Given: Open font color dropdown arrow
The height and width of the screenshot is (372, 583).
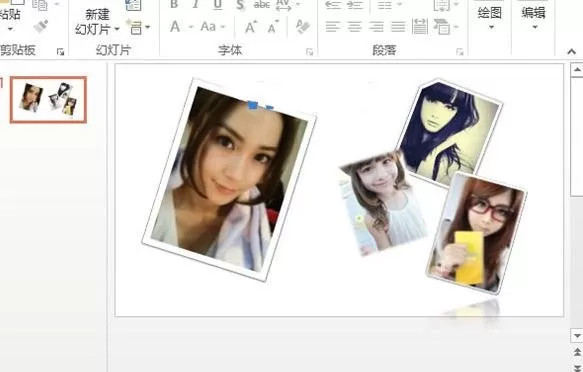Looking at the screenshot, I should click(191, 27).
